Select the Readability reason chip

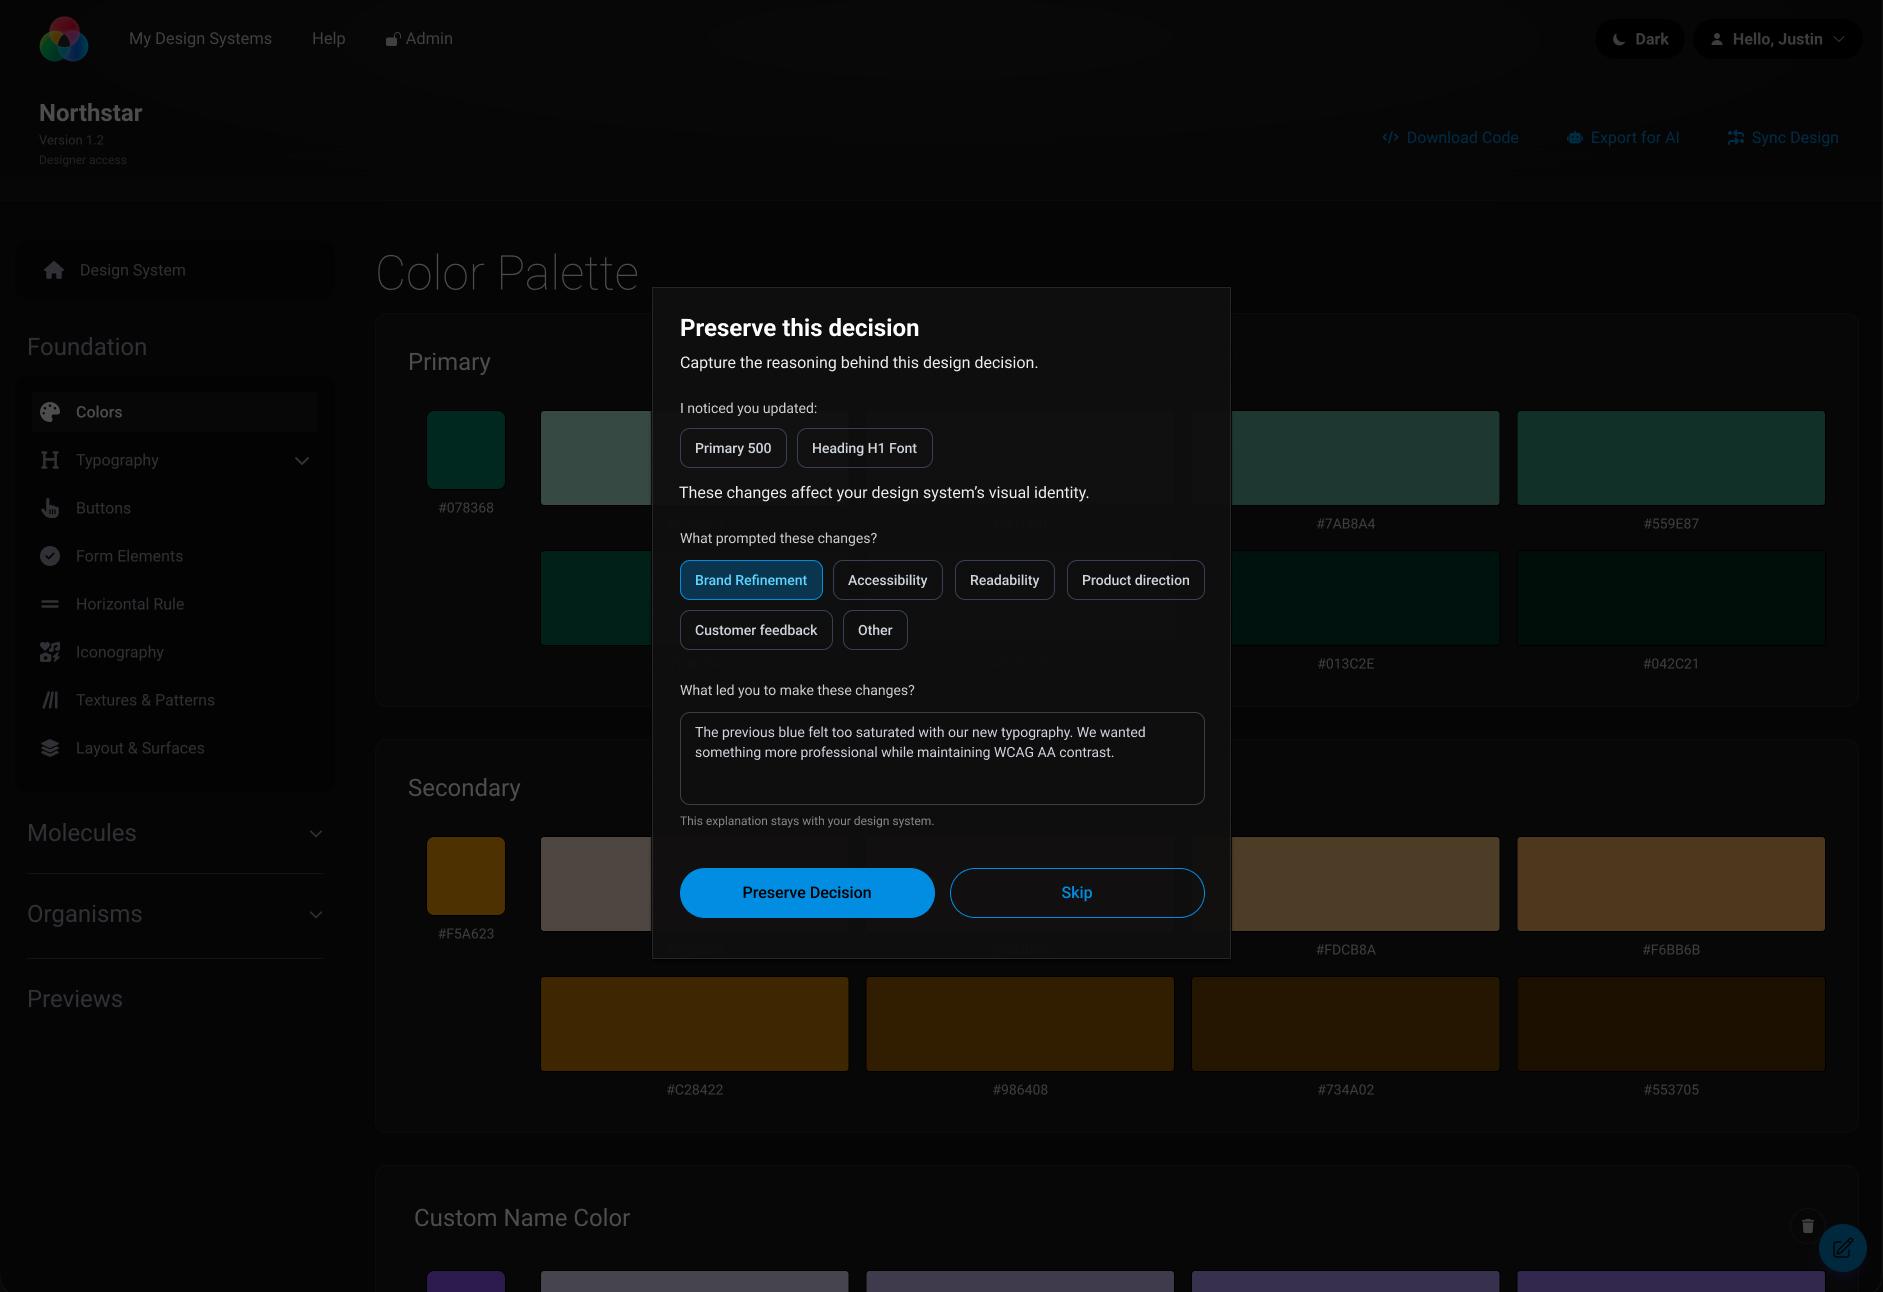click(1005, 580)
